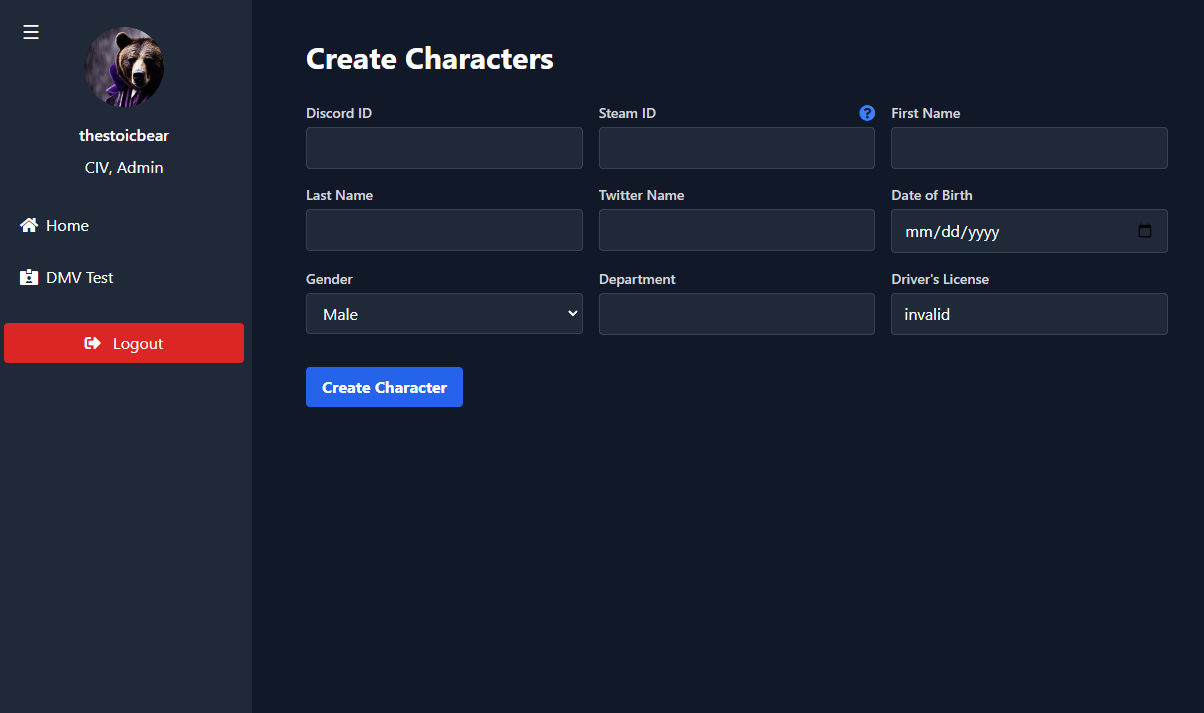Screen dimensions: 1204x713
Task: Click the bear profile avatar
Action: tap(124, 67)
